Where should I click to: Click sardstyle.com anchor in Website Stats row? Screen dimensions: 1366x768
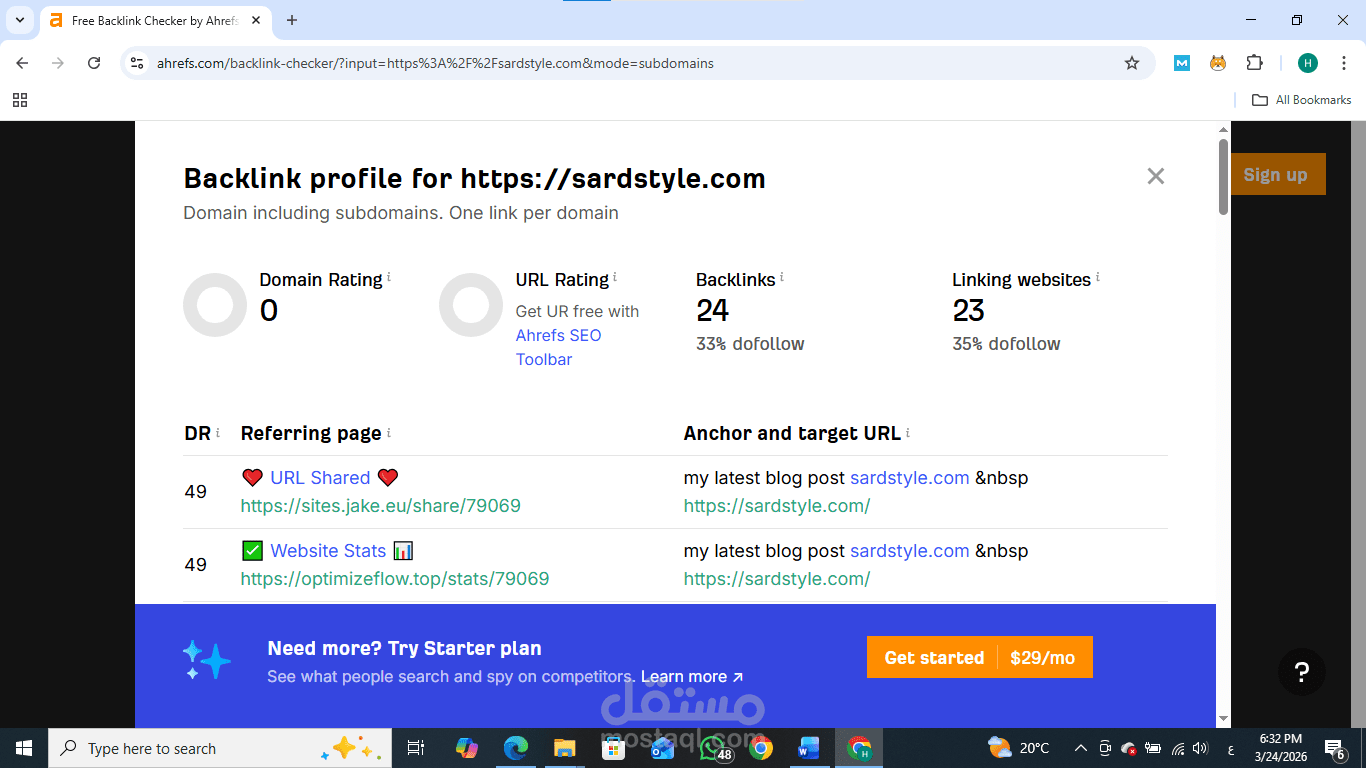[909, 551]
